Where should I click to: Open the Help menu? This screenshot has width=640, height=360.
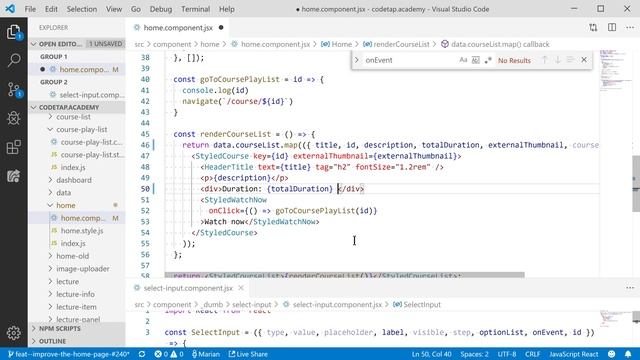227,9
